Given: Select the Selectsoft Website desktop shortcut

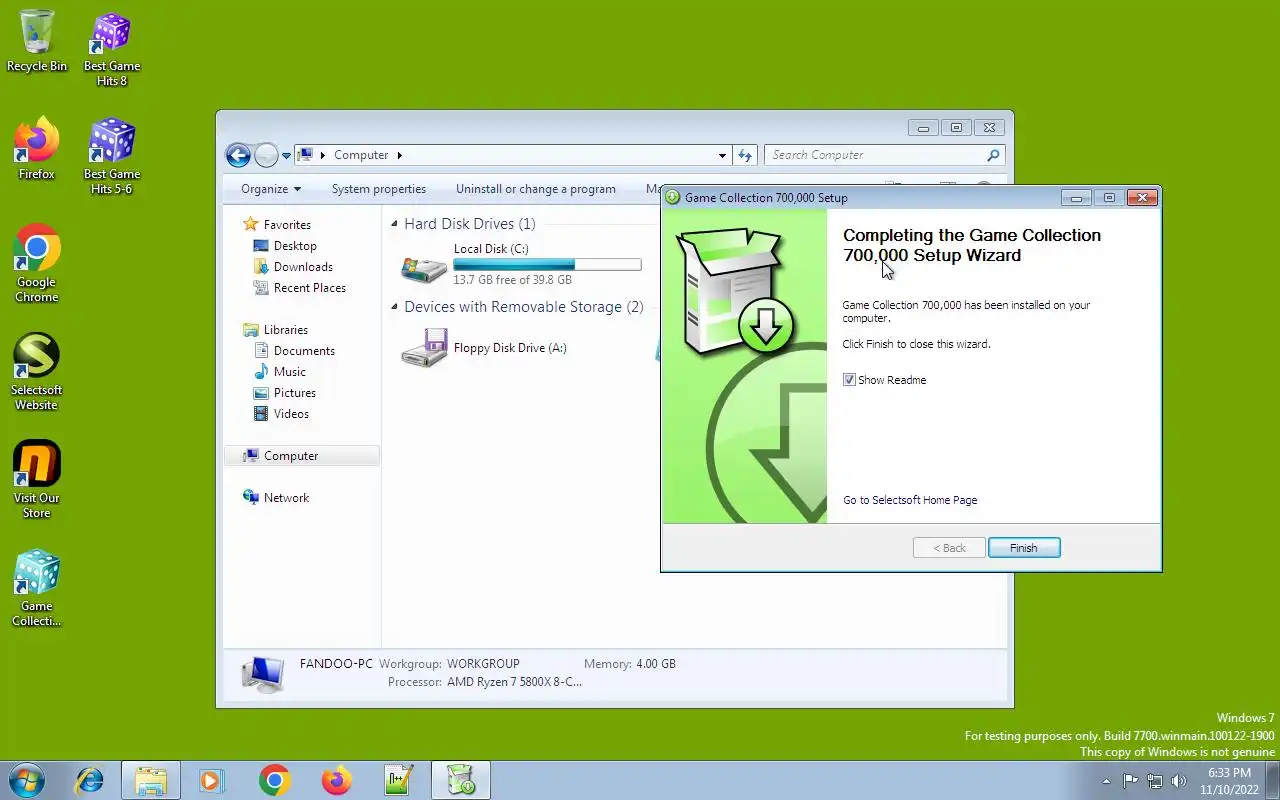Looking at the screenshot, I should pos(37,373).
